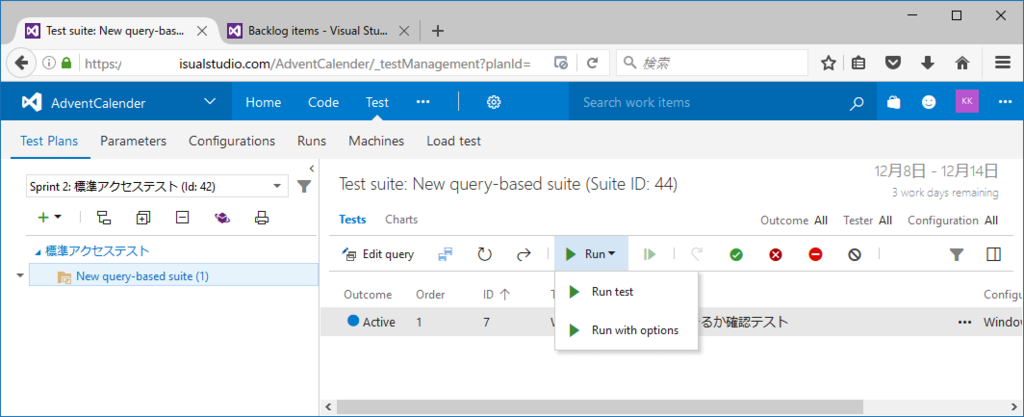Open the settings gear in header
This screenshot has width=1024, height=417.
coord(494,102)
